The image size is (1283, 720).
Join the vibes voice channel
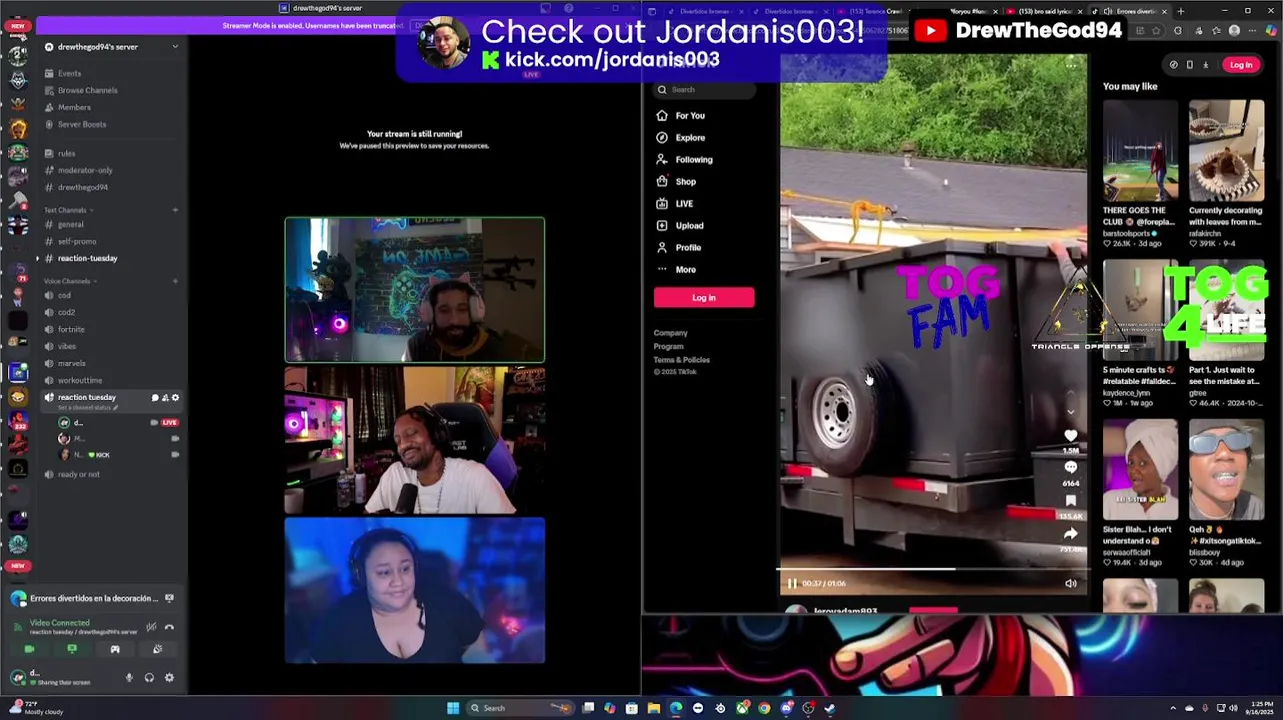point(67,346)
